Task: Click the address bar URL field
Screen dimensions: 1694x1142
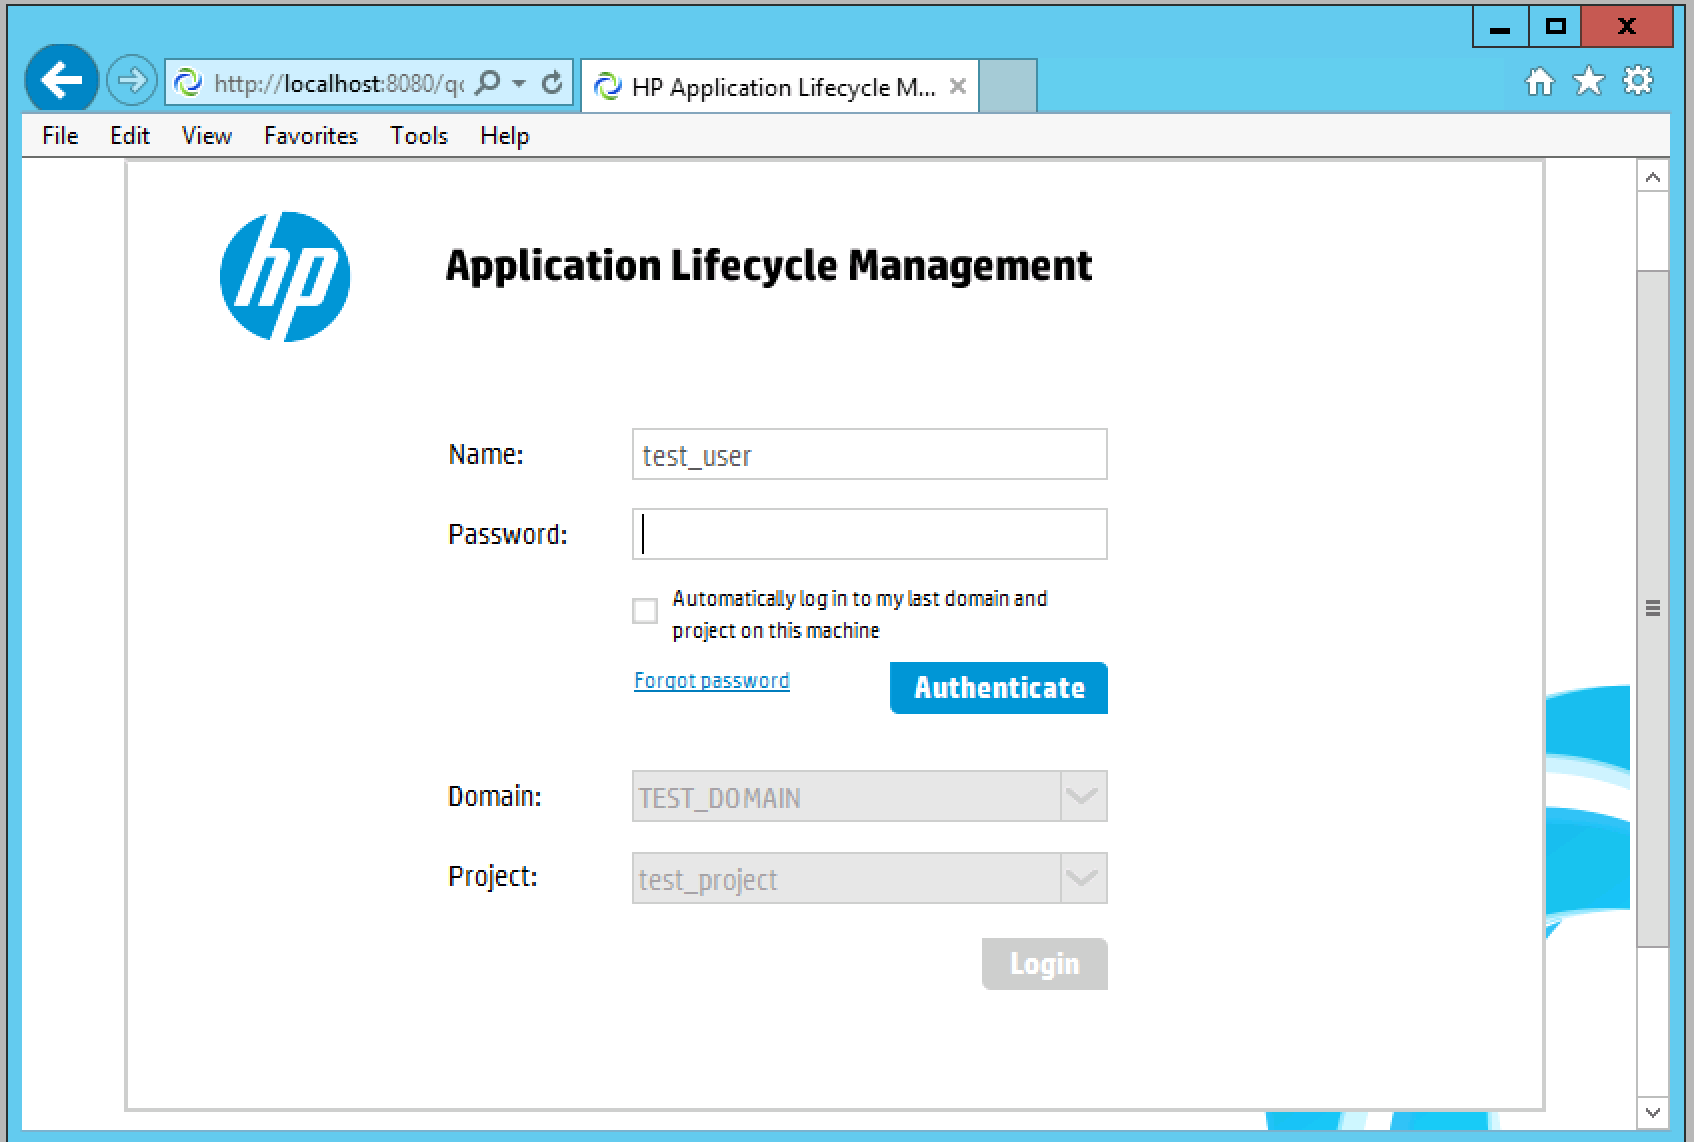Action: tap(338, 83)
